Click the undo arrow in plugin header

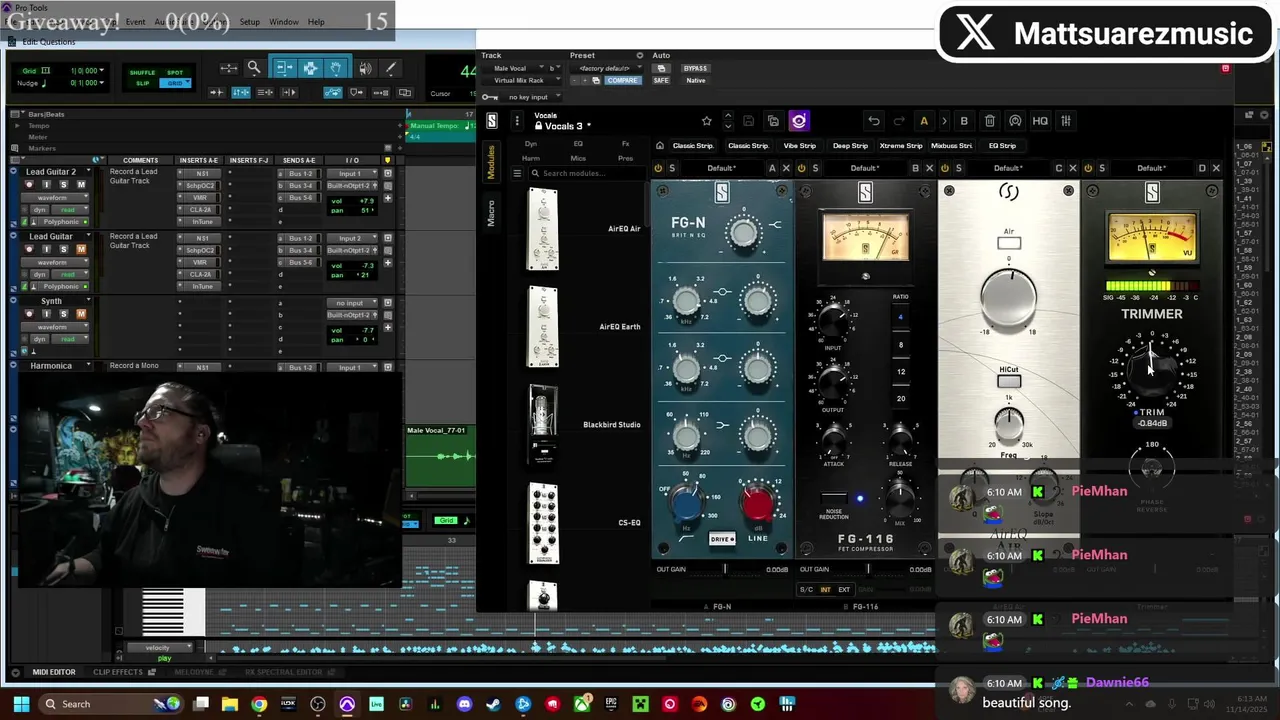coord(874,121)
